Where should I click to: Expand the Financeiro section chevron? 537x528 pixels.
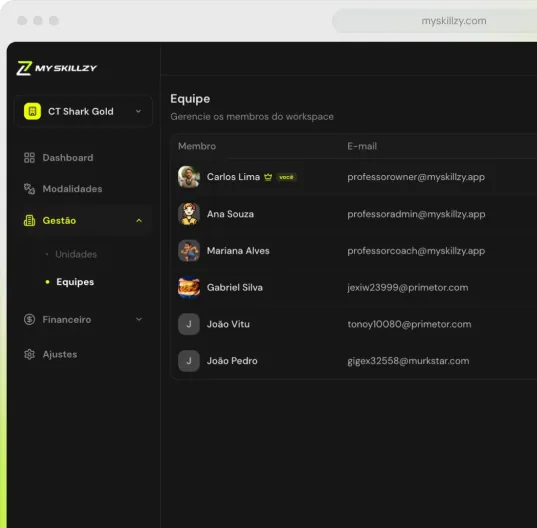(x=139, y=319)
